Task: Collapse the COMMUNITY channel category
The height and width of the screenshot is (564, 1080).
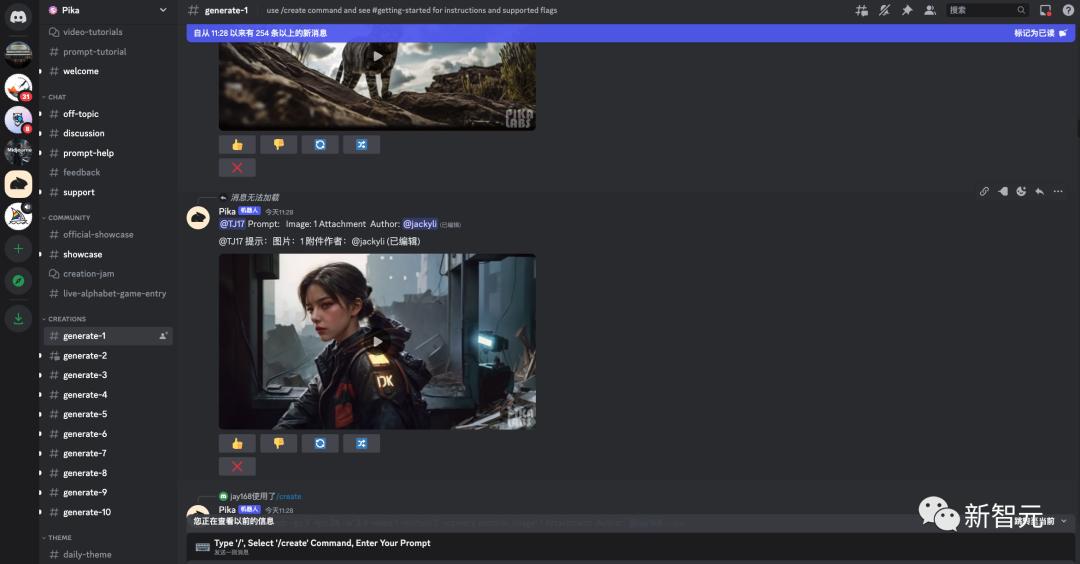Action: point(66,218)
